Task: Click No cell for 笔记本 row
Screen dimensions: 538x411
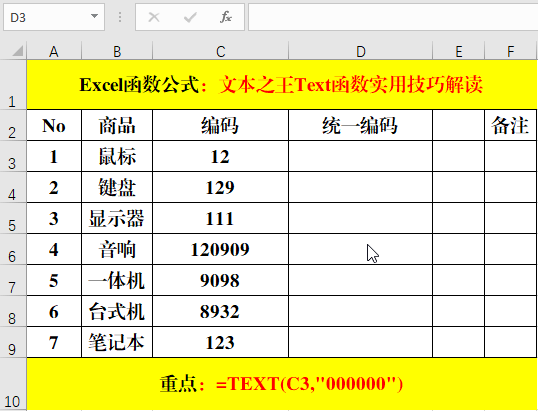Action: (54, 342)
